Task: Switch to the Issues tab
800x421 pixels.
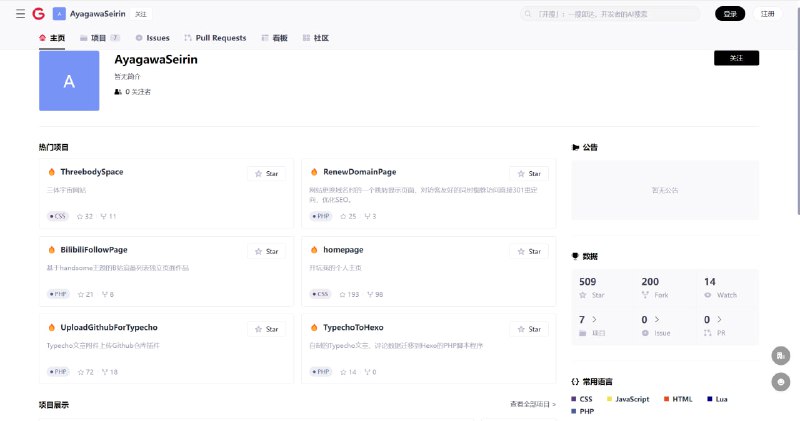Action: (x=152, y=38)
